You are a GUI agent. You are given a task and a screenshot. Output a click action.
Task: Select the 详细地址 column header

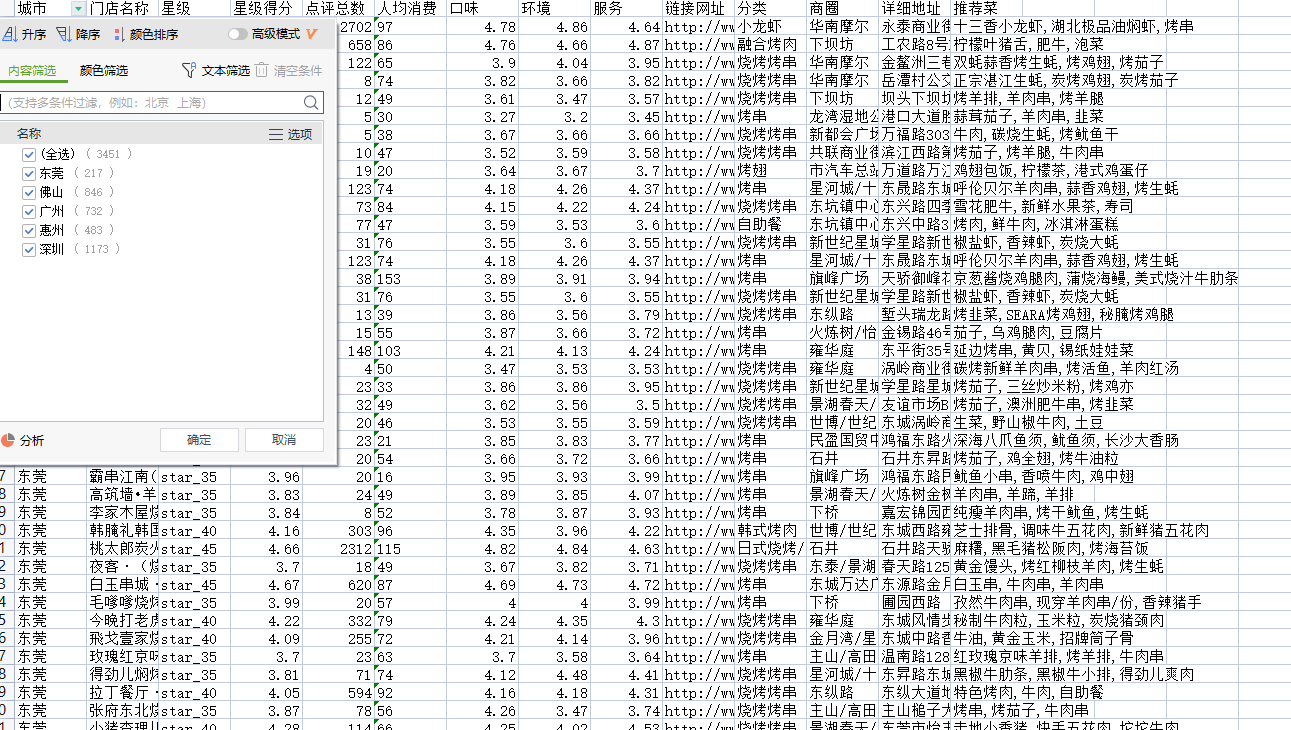coord(914,9)
